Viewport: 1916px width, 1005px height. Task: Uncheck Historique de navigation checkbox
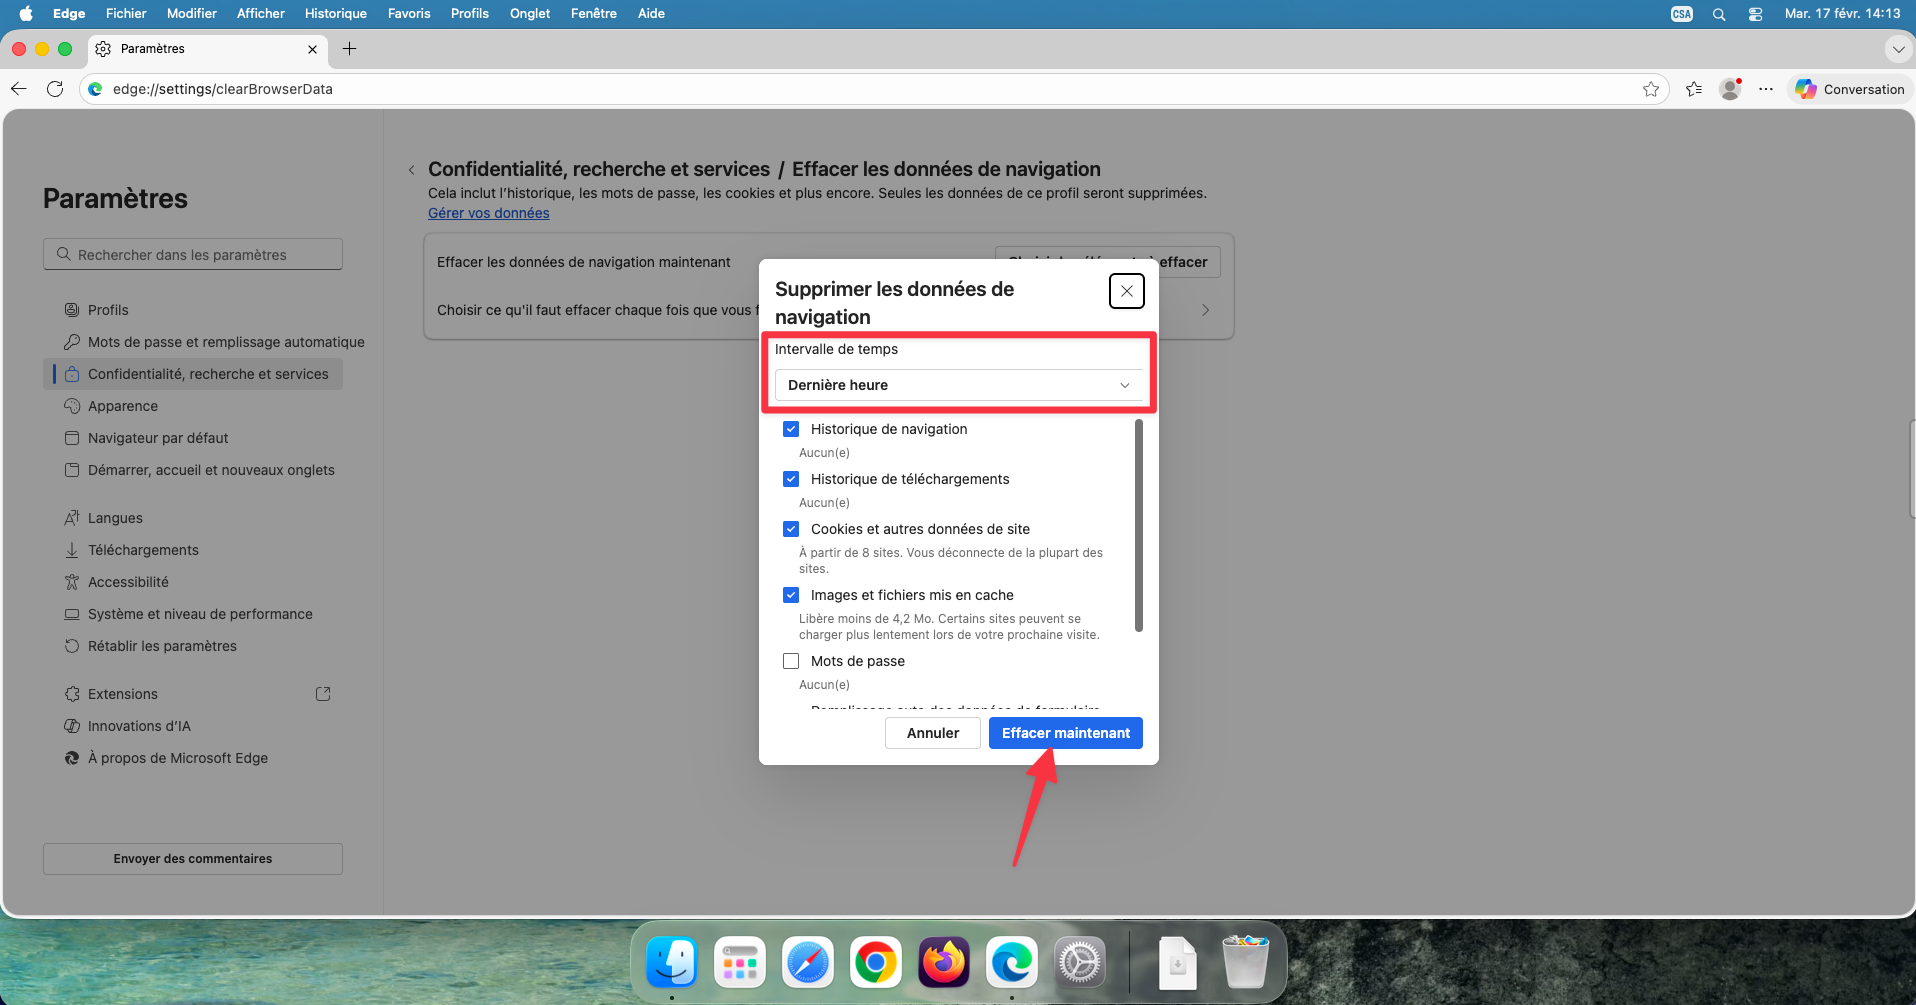click(791, 429)
